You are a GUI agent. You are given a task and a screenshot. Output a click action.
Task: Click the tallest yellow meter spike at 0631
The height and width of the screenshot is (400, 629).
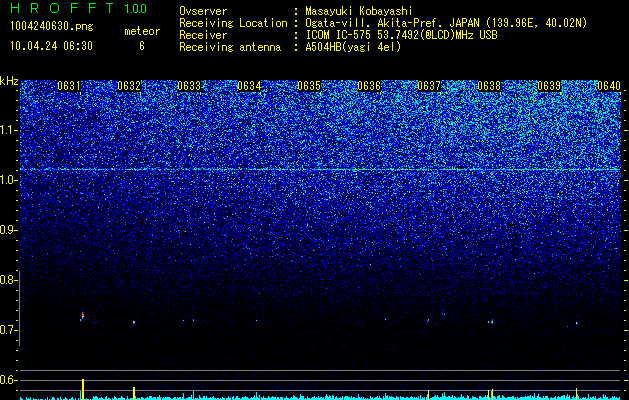coord(83,389)
